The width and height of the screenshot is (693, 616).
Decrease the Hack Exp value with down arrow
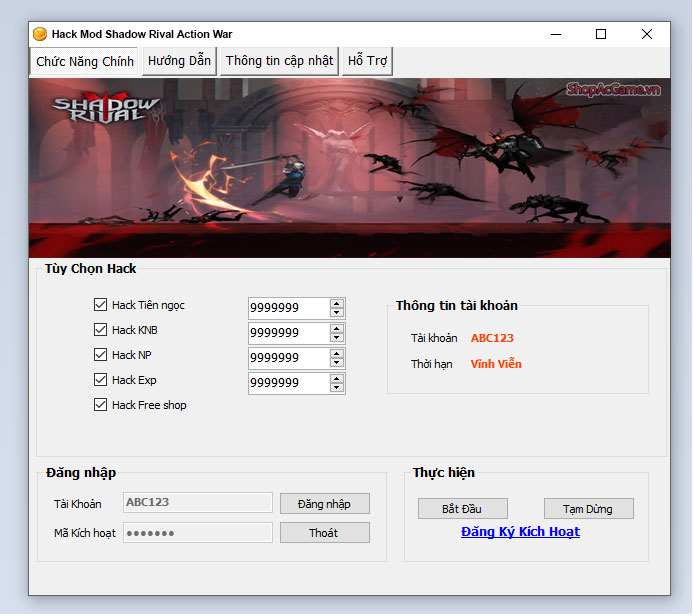pyautogui.click(x=337, y=388)
